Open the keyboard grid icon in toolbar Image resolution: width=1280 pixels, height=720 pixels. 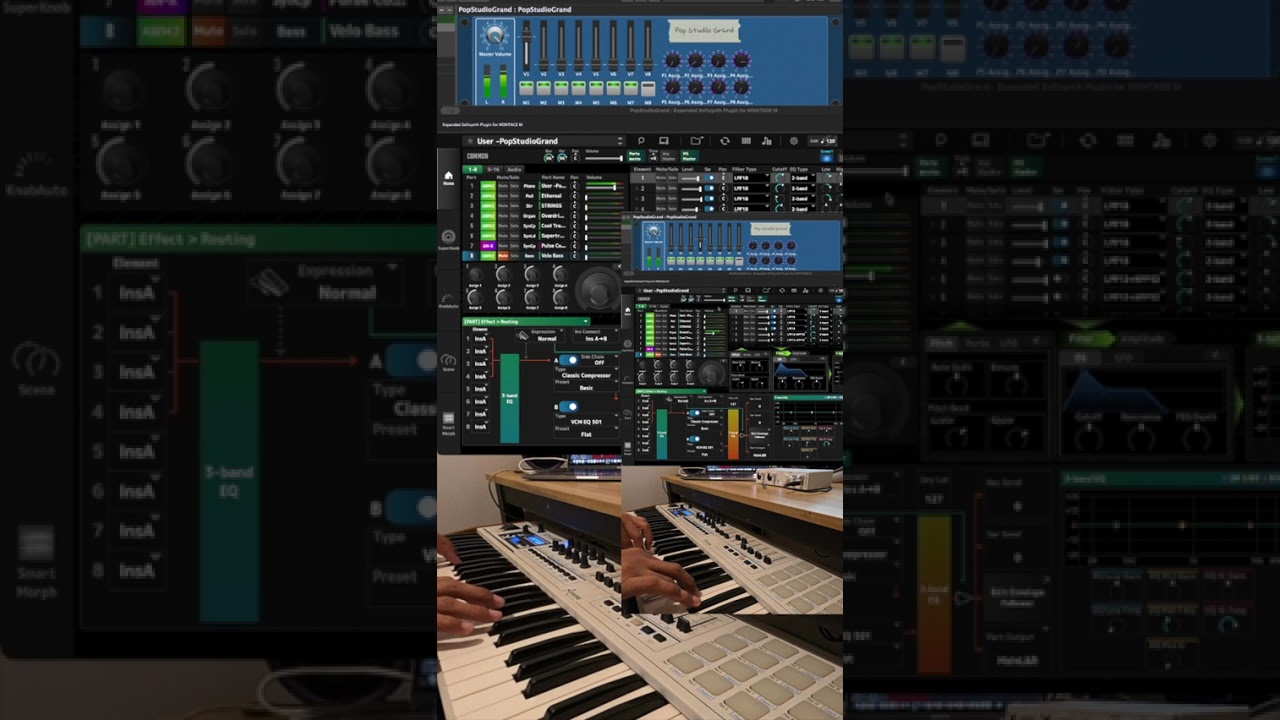(x=746, y=141)
